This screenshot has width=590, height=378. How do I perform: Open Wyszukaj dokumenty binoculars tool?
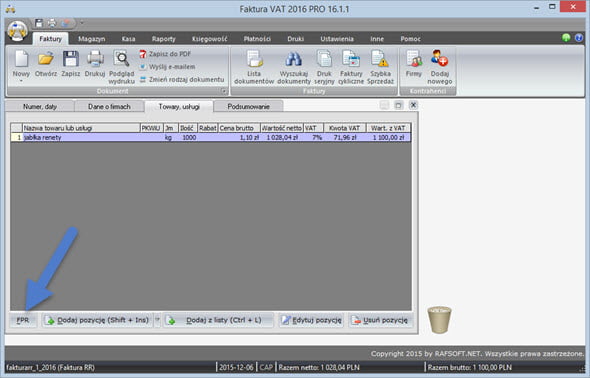(294, 67)
